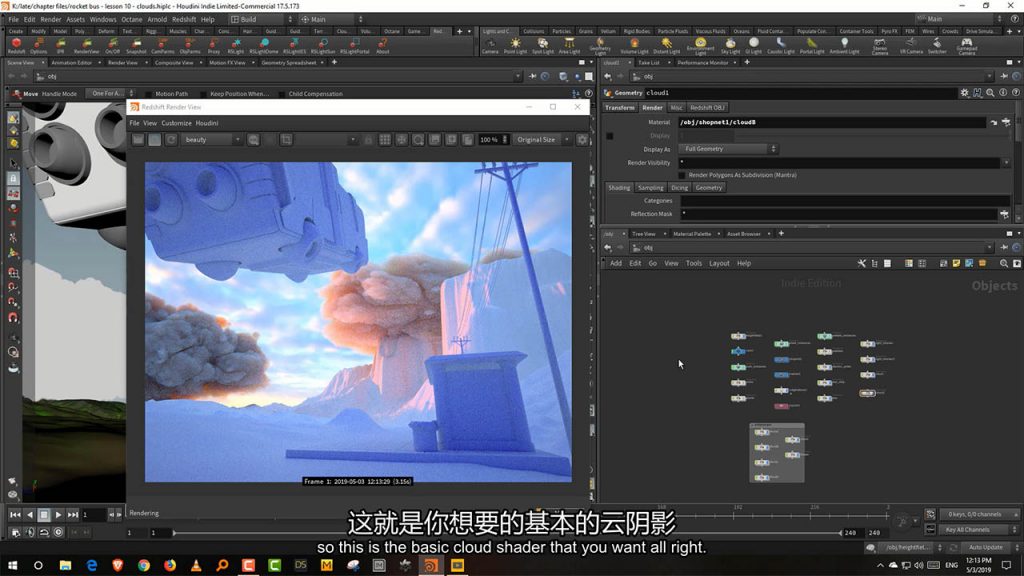
Task: Click the Redshift IPR shelf icon
Action: click(x=62, y=45)
